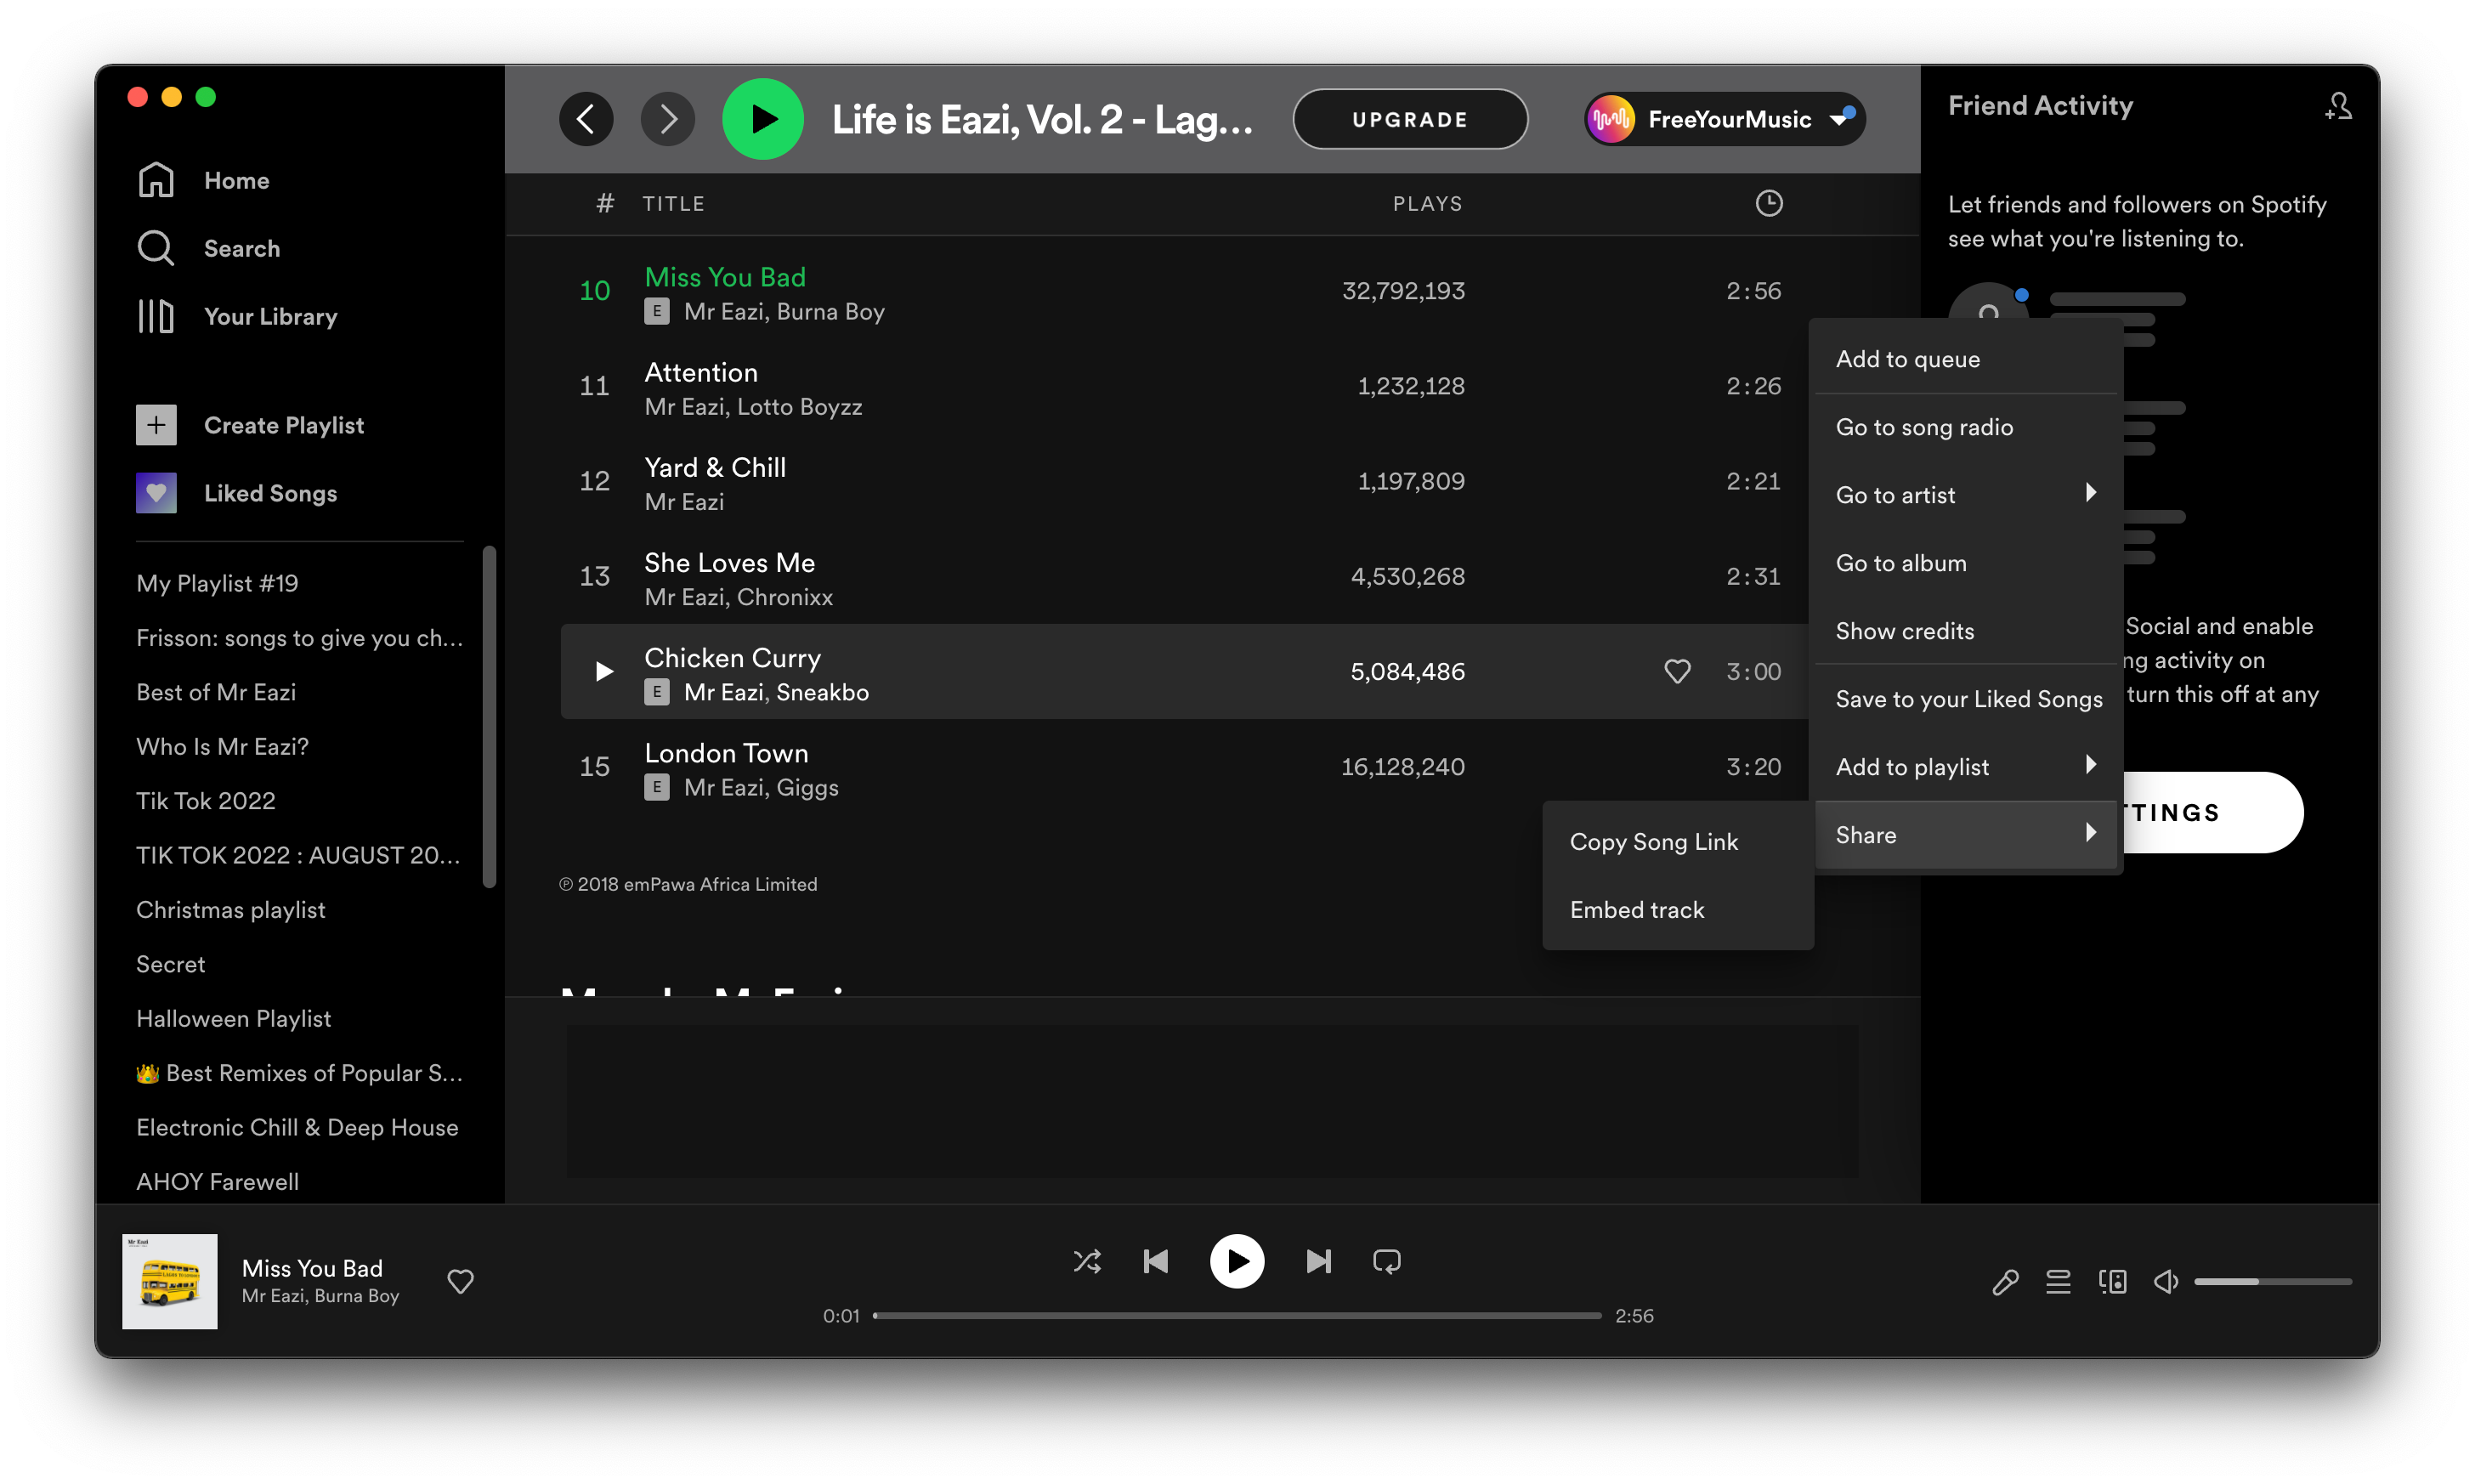Skip to next track
This screenshot has width=2475, height=1484.
pyautogui.click(x=1319, y=1261)
